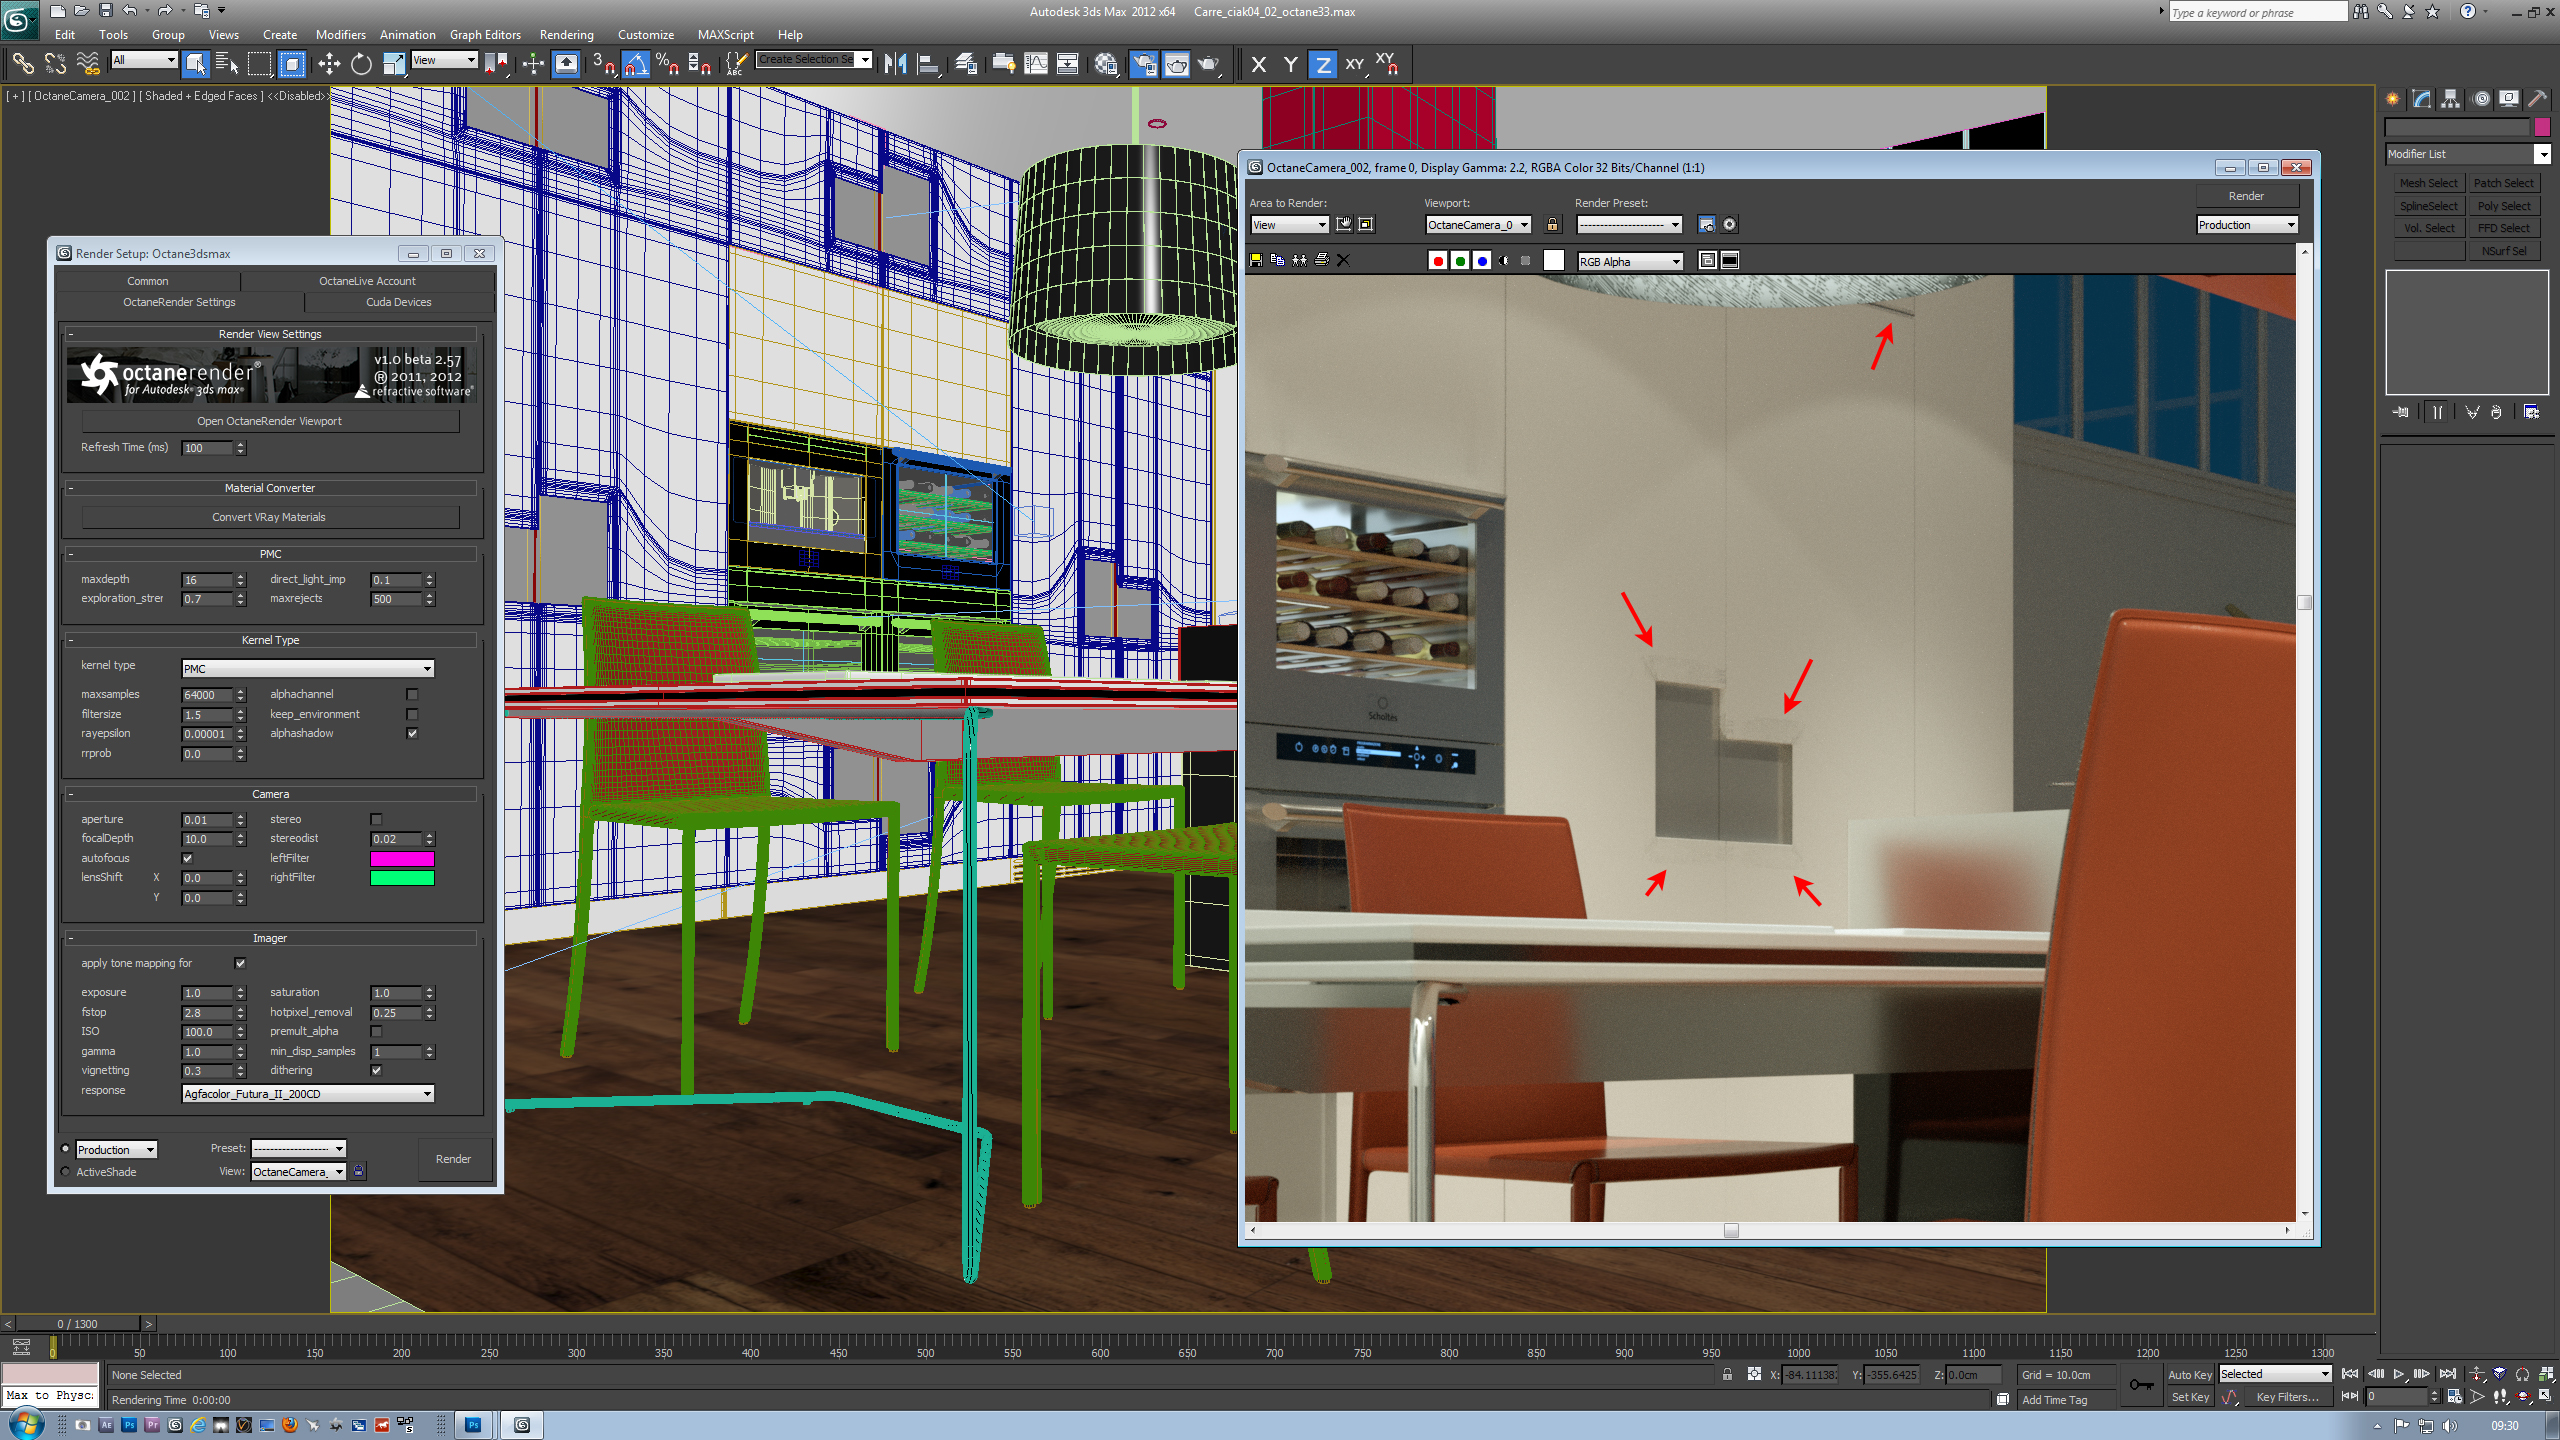Click Open OctaneRender Viewport button
The height and width of the screenshot is (1440, 2560).
point(269,421)
